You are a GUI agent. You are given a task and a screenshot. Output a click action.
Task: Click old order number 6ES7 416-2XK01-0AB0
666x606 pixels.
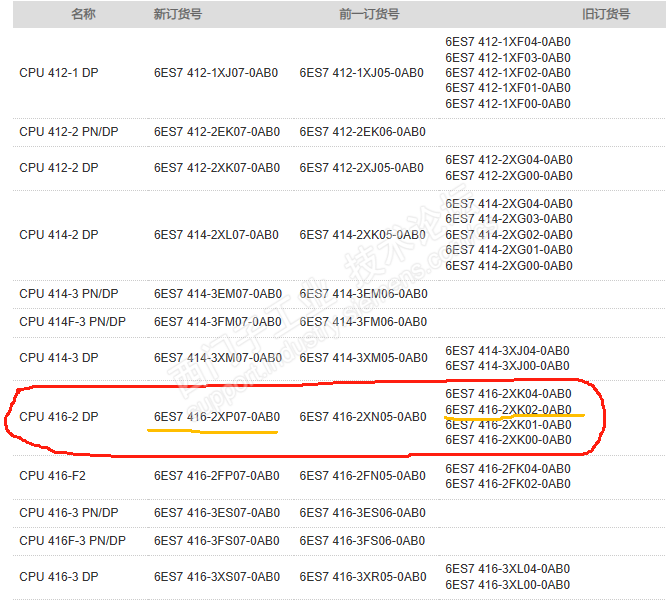508,425
